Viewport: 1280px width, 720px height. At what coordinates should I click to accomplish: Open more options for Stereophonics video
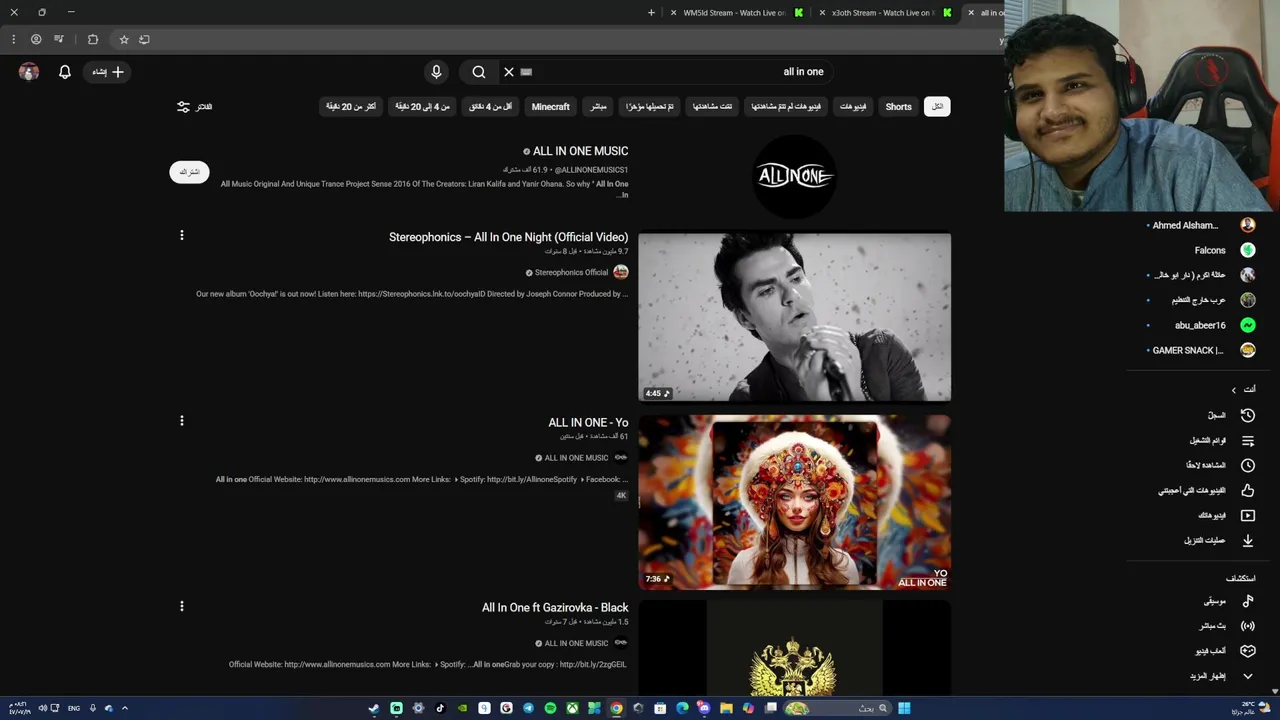pos(182,235)
